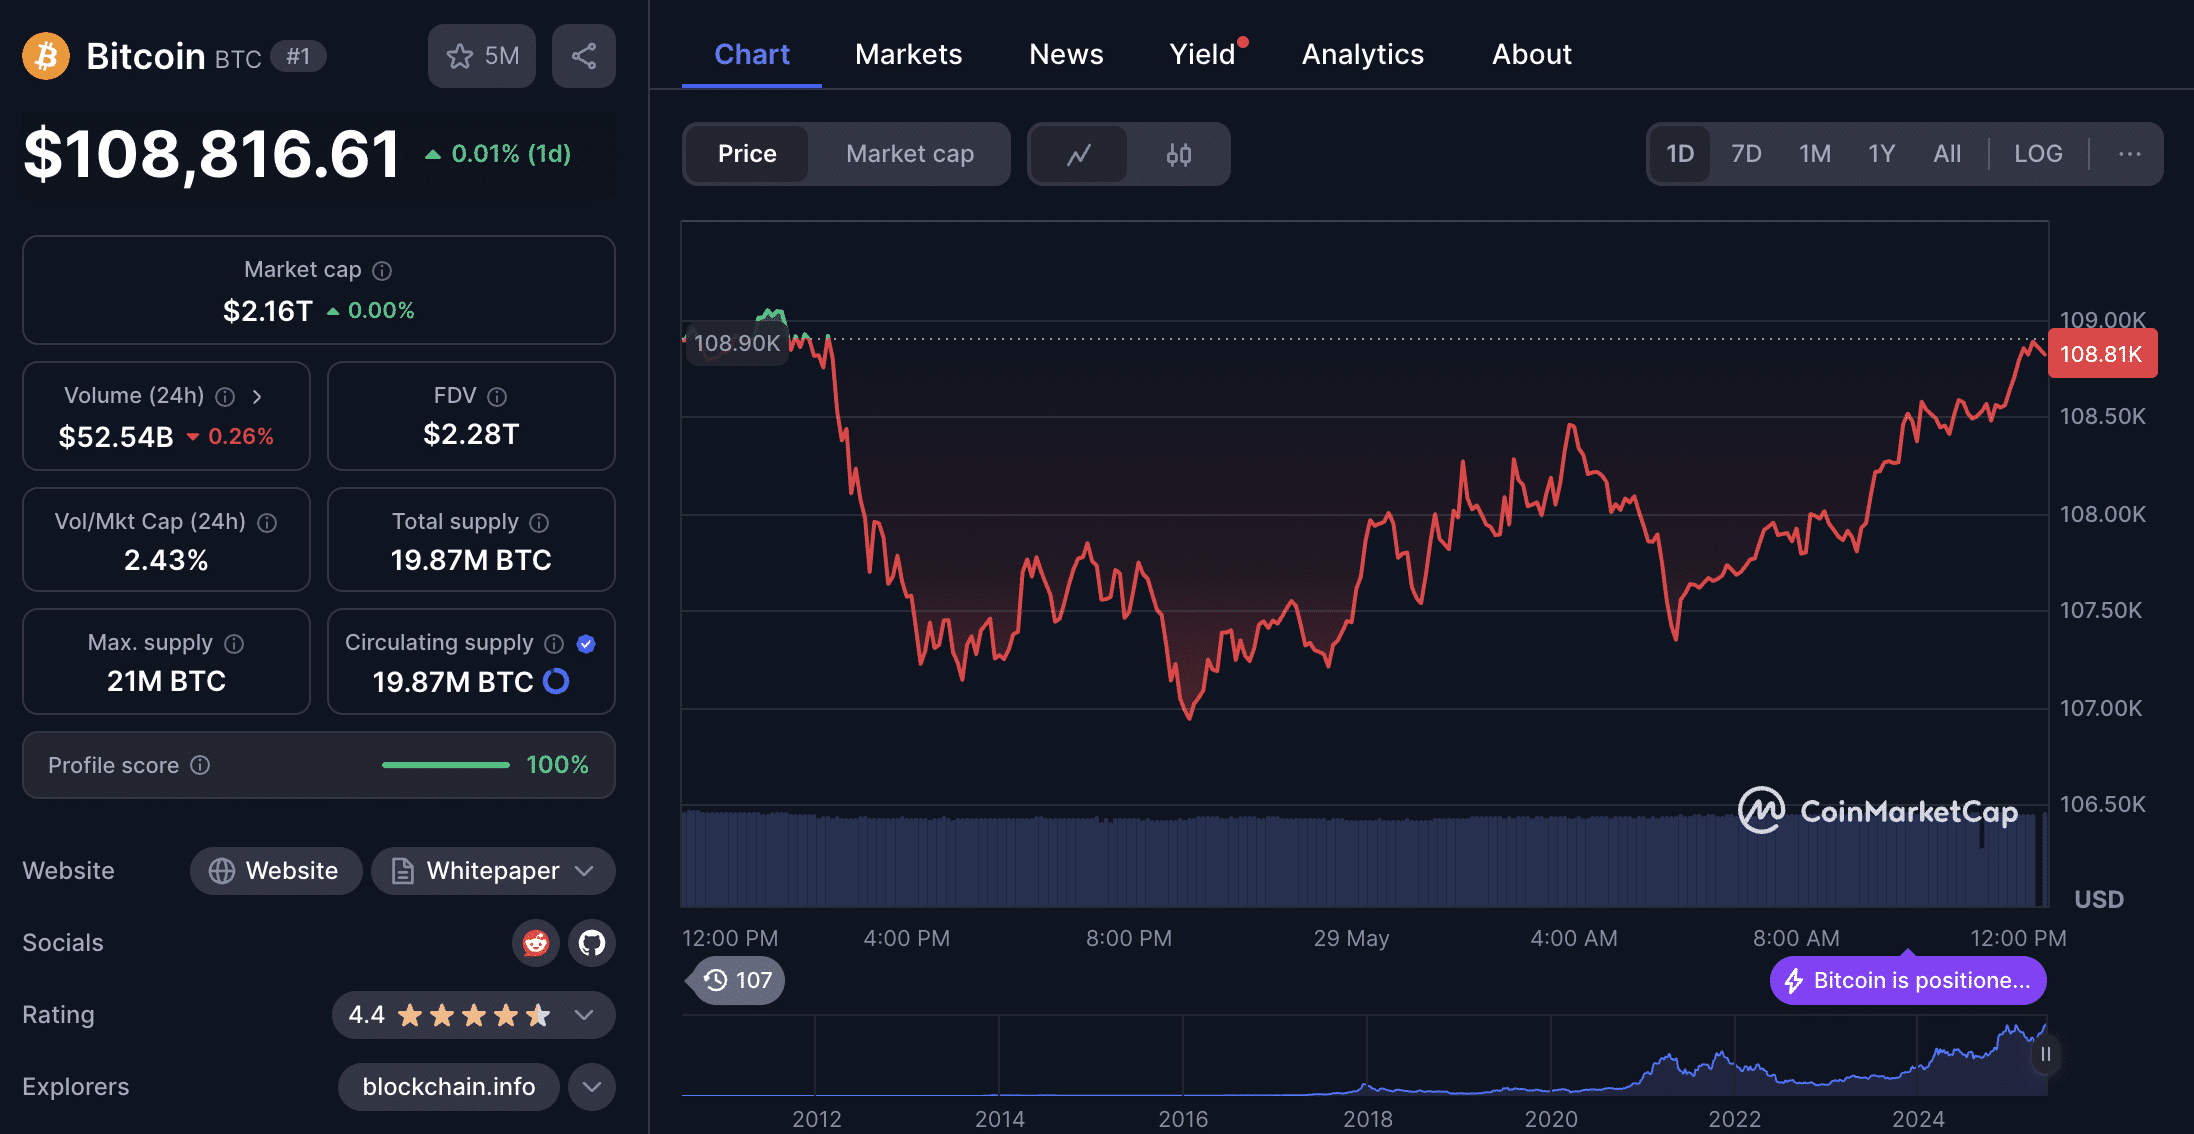The width and height of the screenshot is (2194, 1134).
Task: Click the Market cap info icon
Action: coord(382,270)
